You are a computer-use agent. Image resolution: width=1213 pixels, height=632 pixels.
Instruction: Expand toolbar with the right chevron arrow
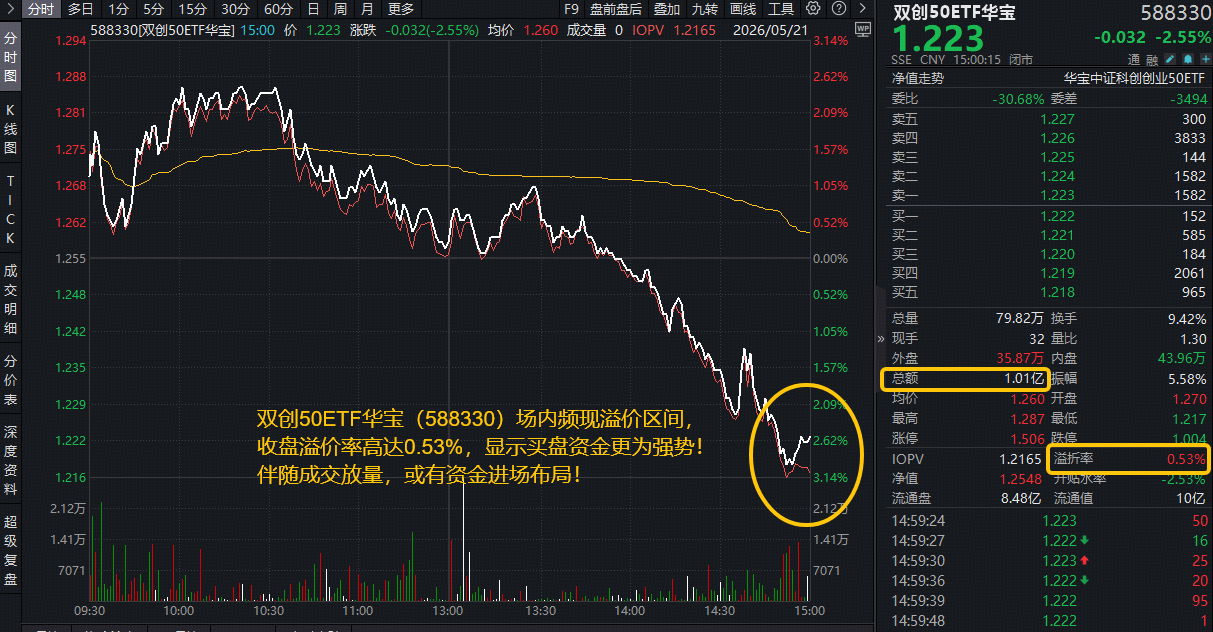click(862, 8)
